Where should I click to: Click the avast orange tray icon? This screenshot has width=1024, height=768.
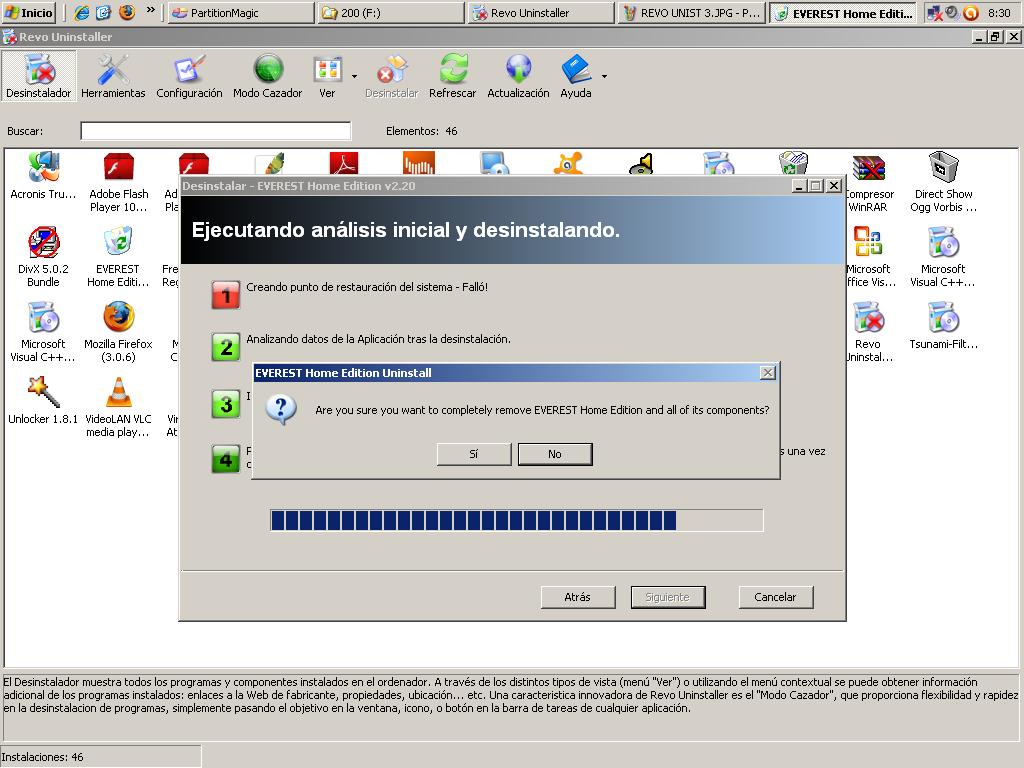pos(971,12)
